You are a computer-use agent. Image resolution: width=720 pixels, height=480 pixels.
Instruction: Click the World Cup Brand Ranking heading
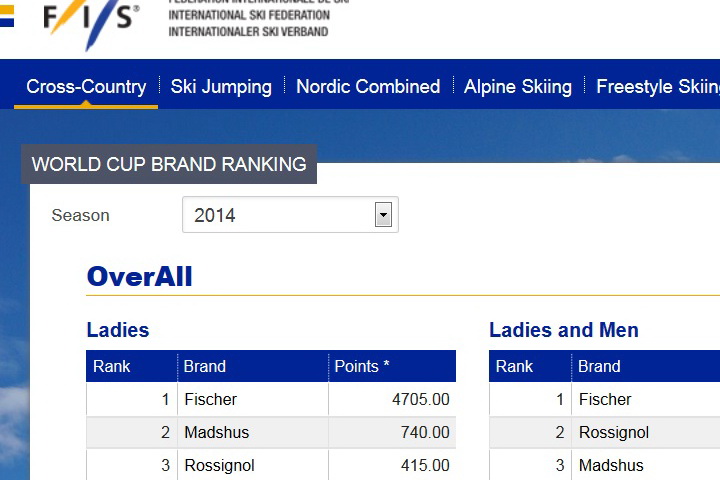tap(169, 164)
